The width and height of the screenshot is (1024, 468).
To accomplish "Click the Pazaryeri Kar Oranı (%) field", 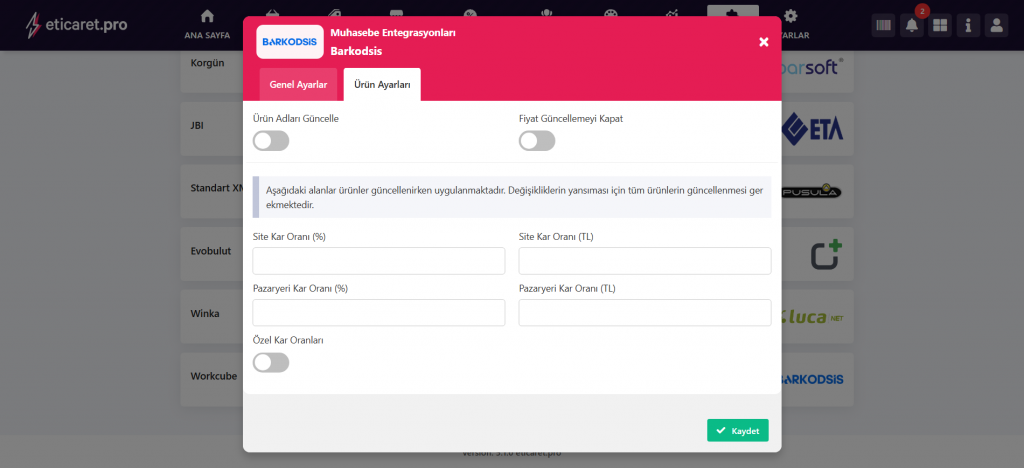I will (379, 313).
